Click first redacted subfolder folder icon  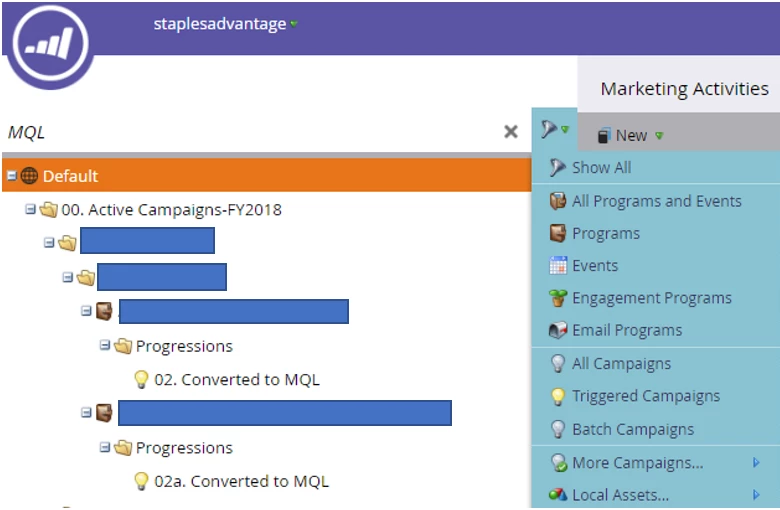point(67,243)
